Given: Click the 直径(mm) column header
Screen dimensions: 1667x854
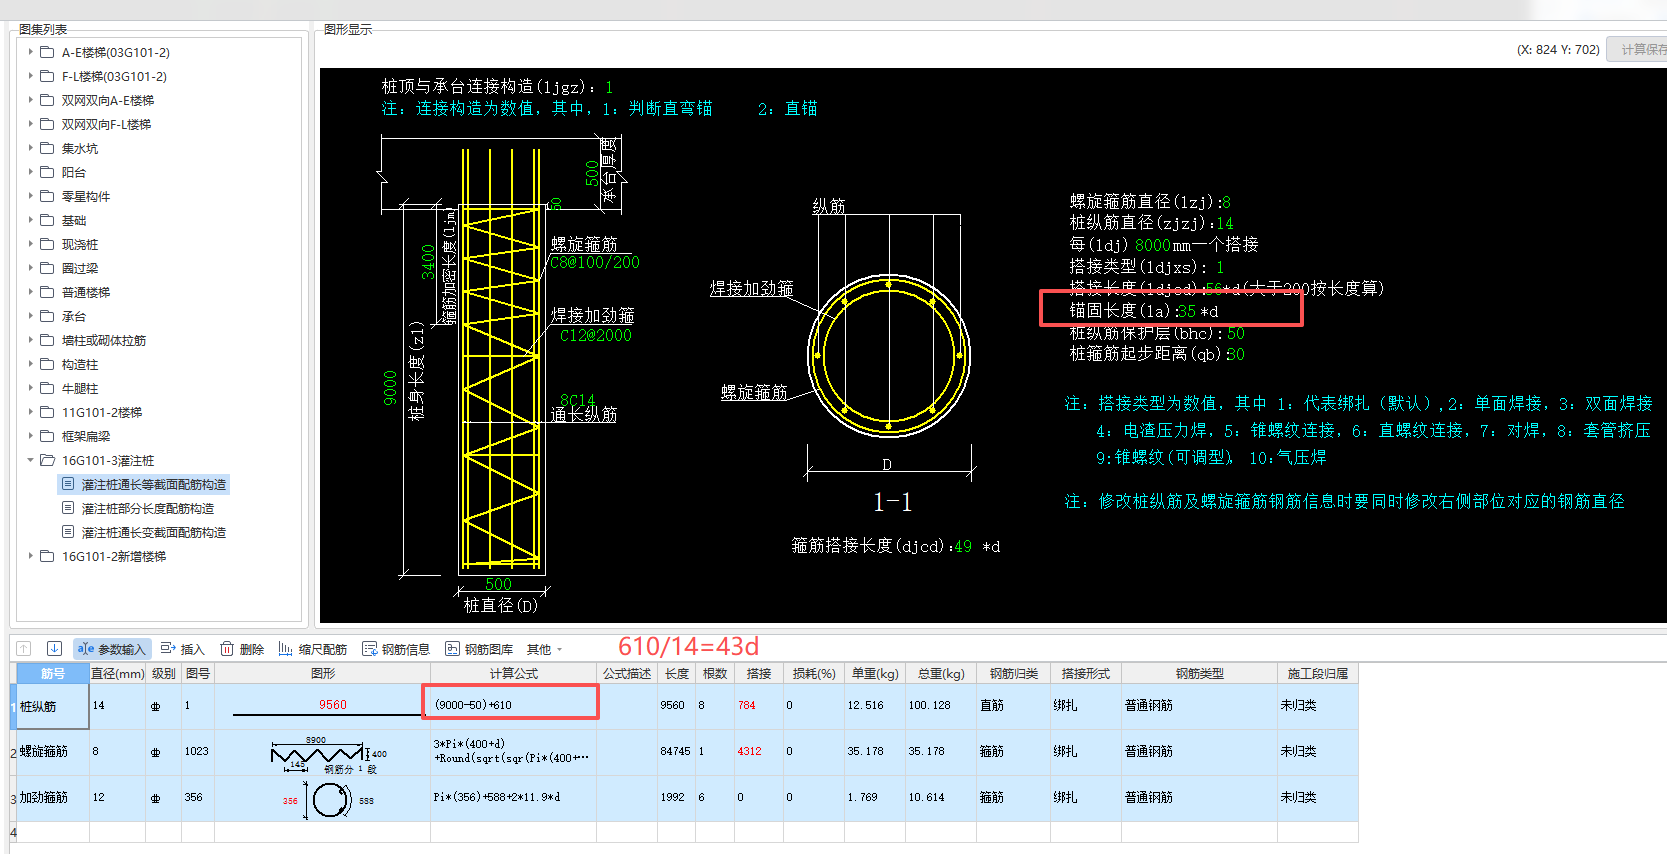Looking at the screenshot, I should coord(117,673).
